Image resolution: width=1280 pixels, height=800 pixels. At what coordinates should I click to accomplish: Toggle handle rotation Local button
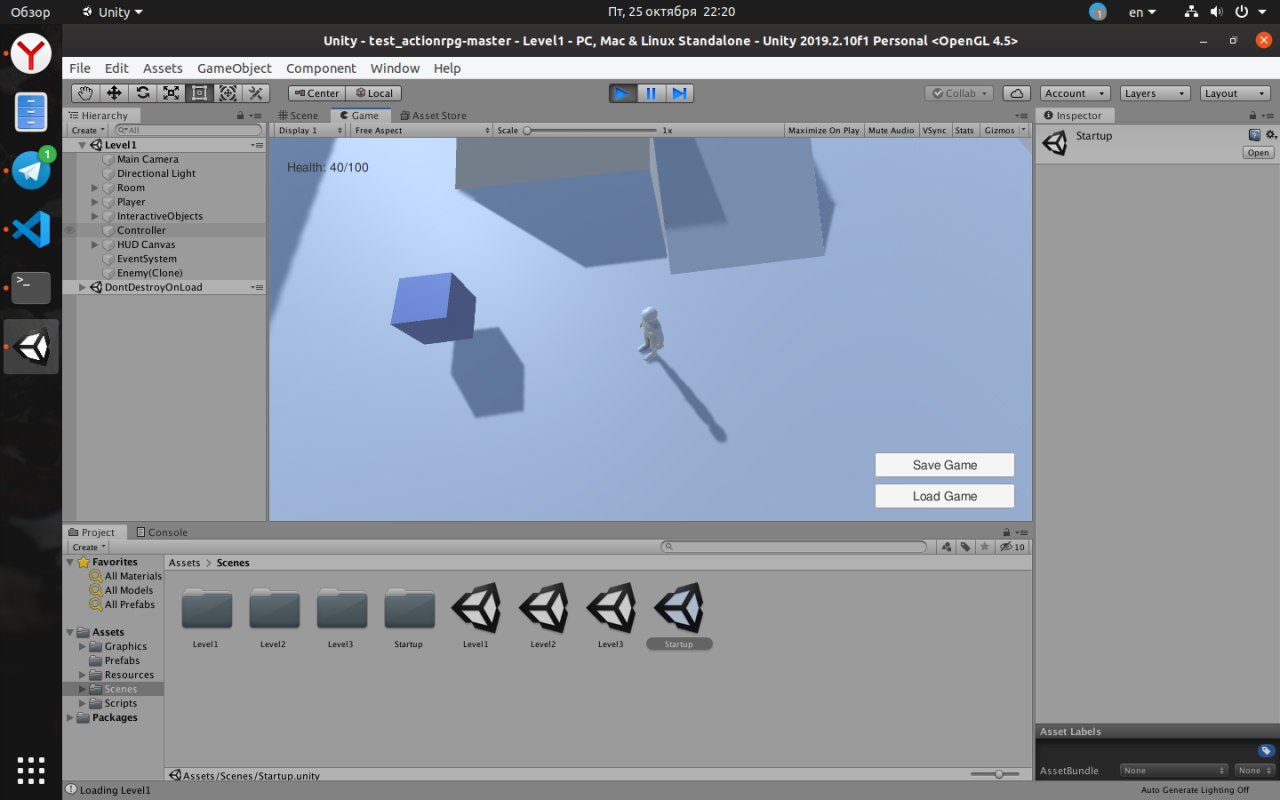[374, 93]
